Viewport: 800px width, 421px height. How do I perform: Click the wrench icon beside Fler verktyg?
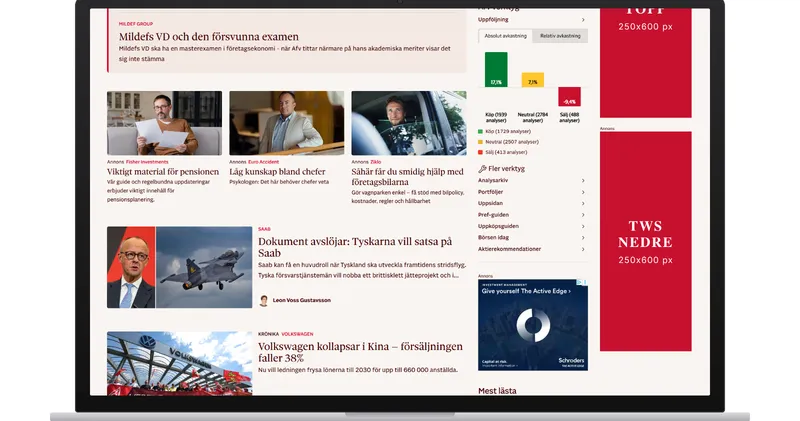[x=482, y=169]
